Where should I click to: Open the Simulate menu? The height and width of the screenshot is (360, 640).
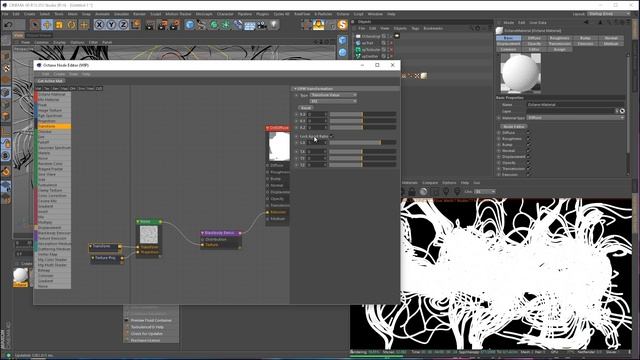[121, 14]
